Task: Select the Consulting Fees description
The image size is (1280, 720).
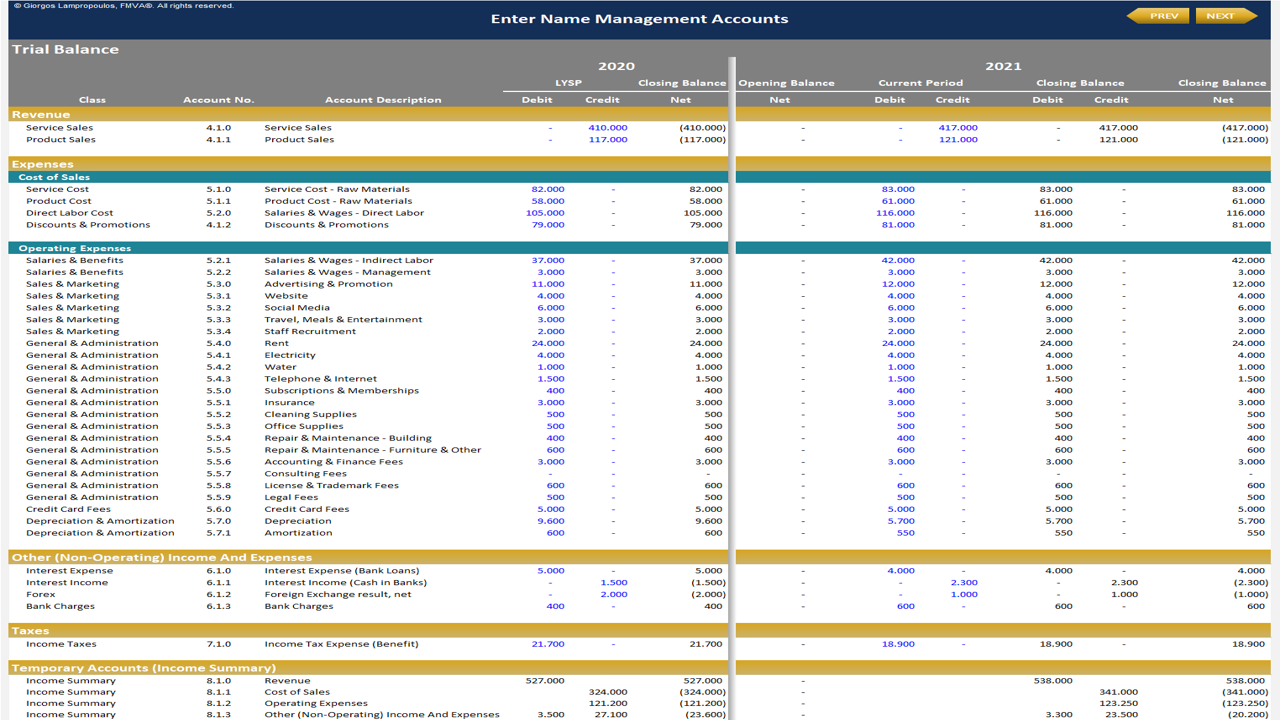Action: 305,474
